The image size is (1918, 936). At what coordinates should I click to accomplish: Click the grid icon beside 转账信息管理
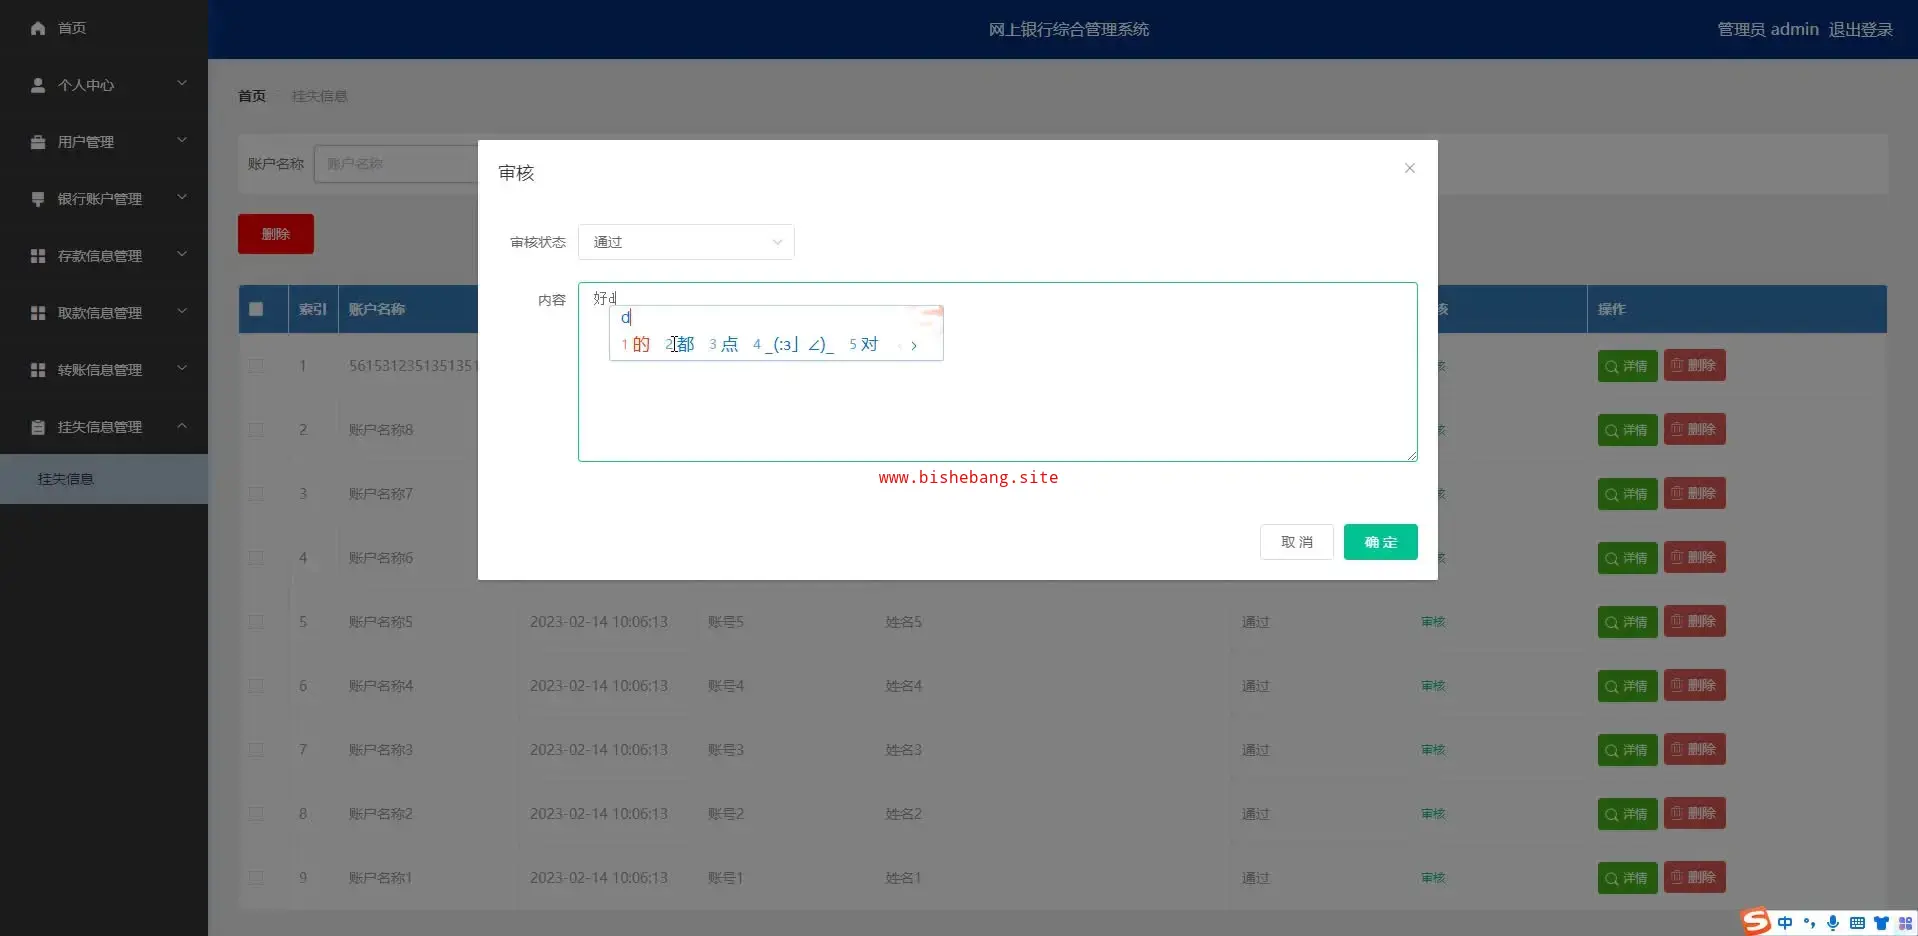38,370
